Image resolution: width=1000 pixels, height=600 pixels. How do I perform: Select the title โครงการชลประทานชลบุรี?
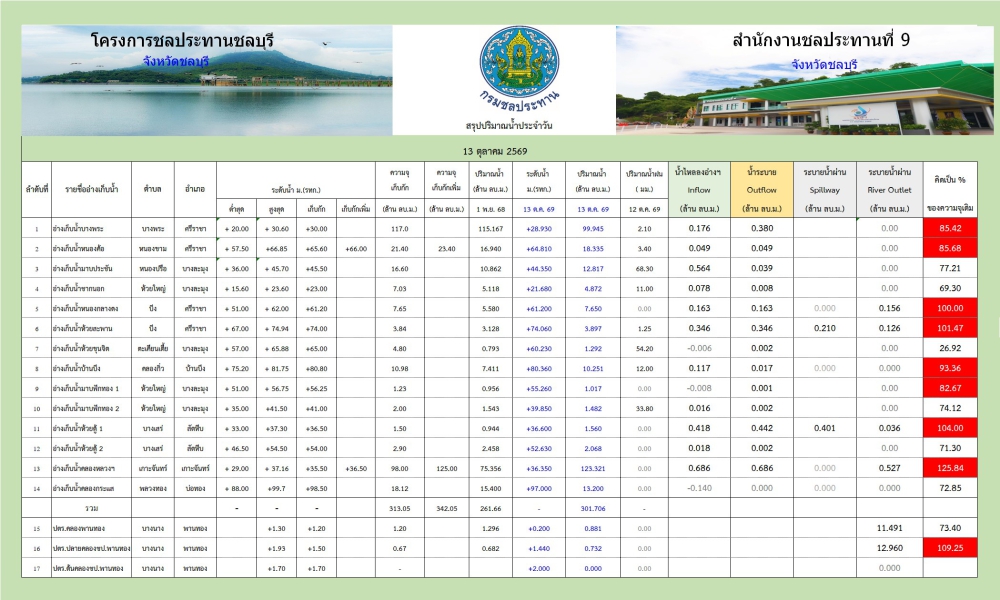182,41
